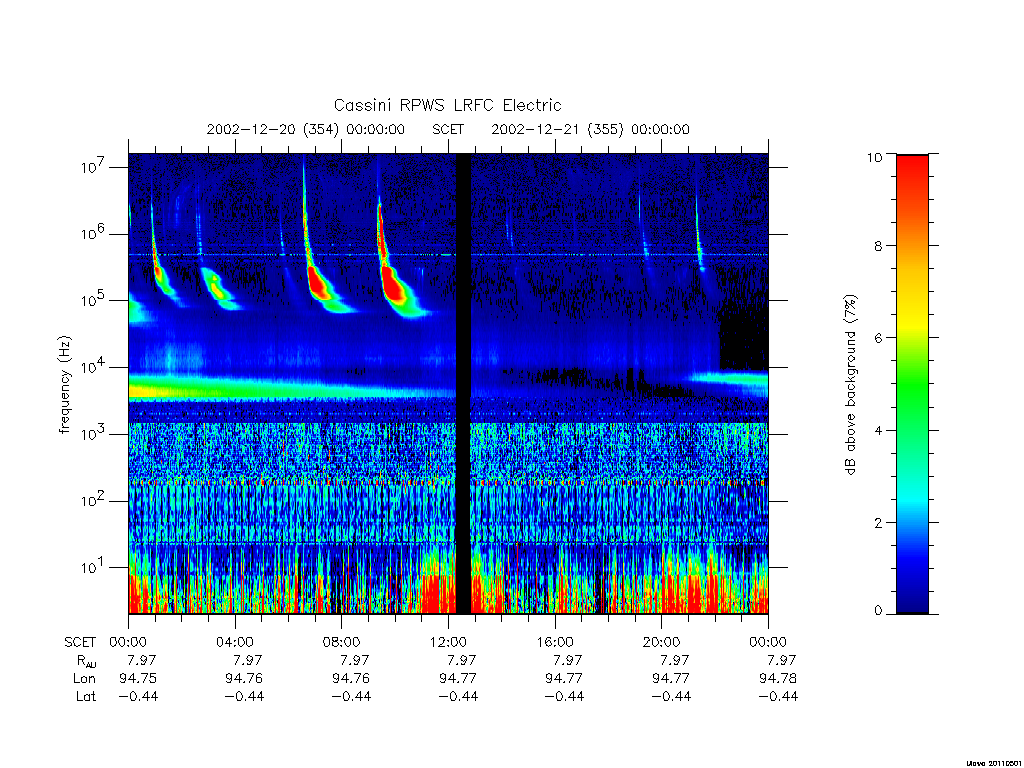
Task: Click the 12:00 time tick label
Action: [448, 642]
